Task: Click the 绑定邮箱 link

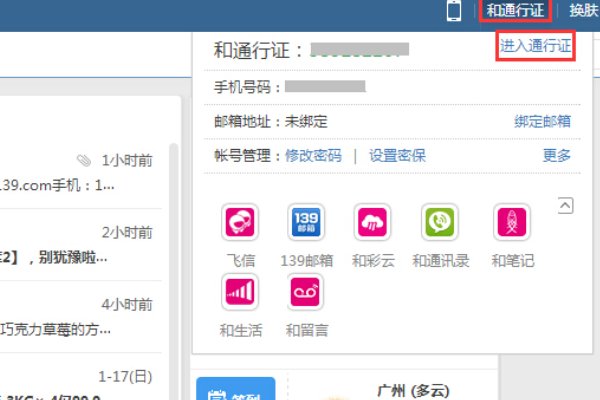Action: tap(543, 121)
